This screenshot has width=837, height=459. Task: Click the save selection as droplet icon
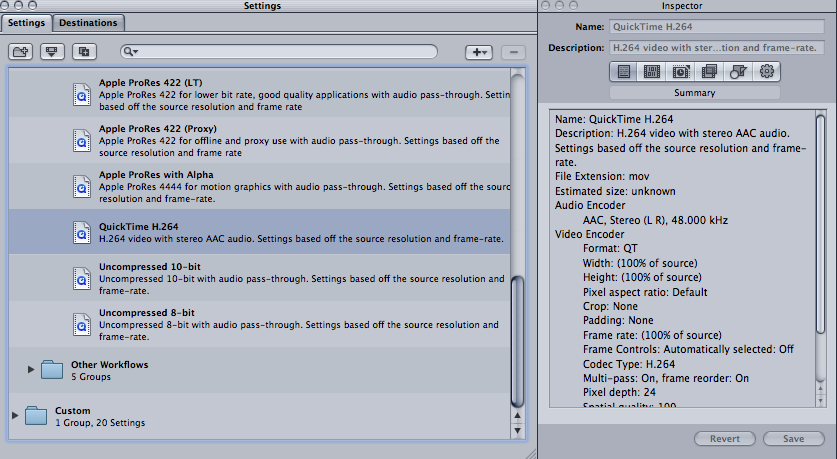[52, 52]
